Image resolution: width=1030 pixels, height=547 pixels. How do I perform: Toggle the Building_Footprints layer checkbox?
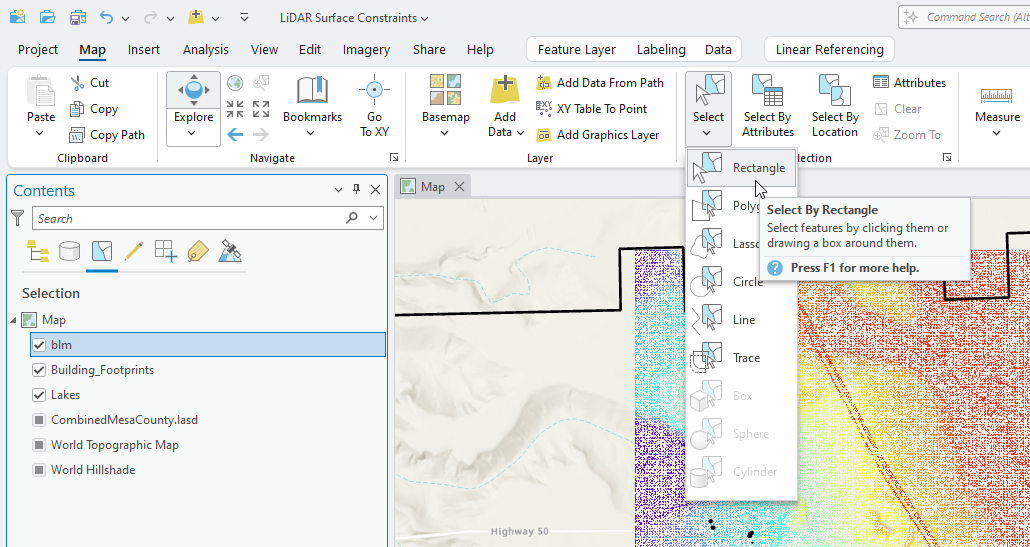point(39,370)
